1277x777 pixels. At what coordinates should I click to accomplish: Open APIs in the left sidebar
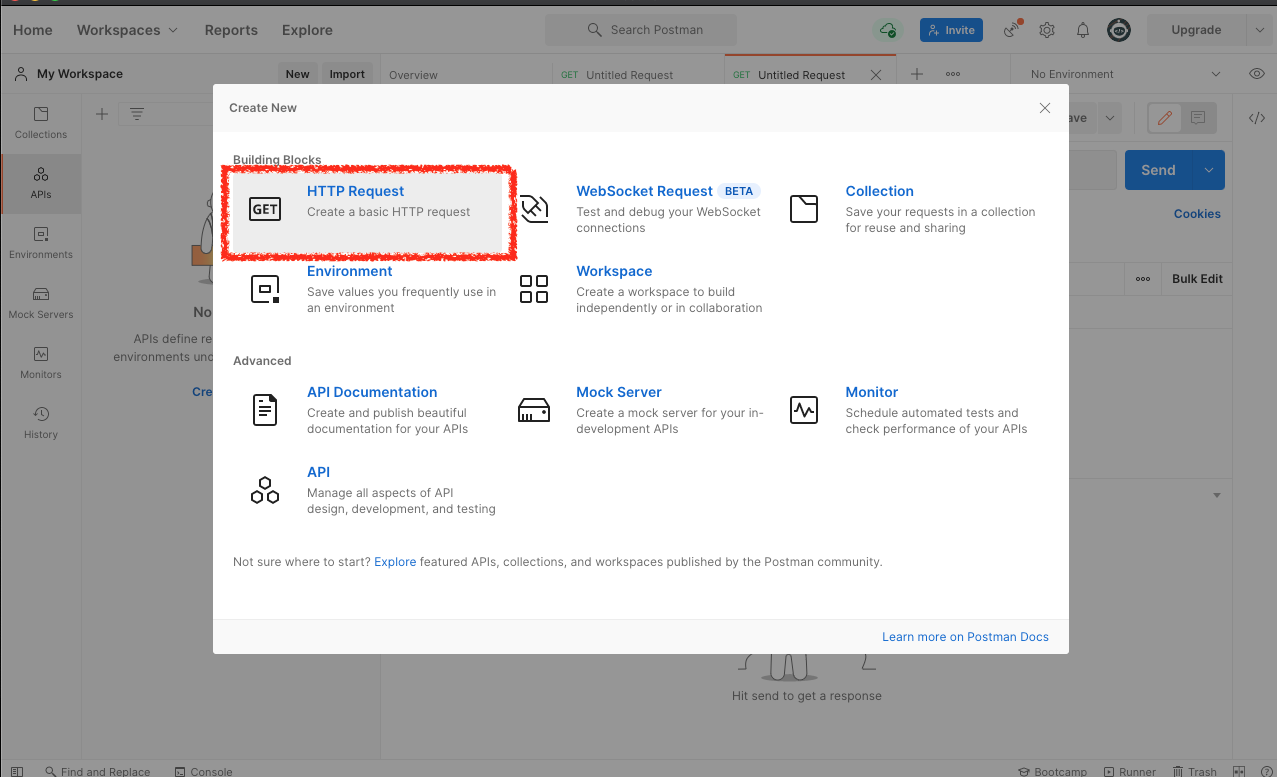(41, 183)
